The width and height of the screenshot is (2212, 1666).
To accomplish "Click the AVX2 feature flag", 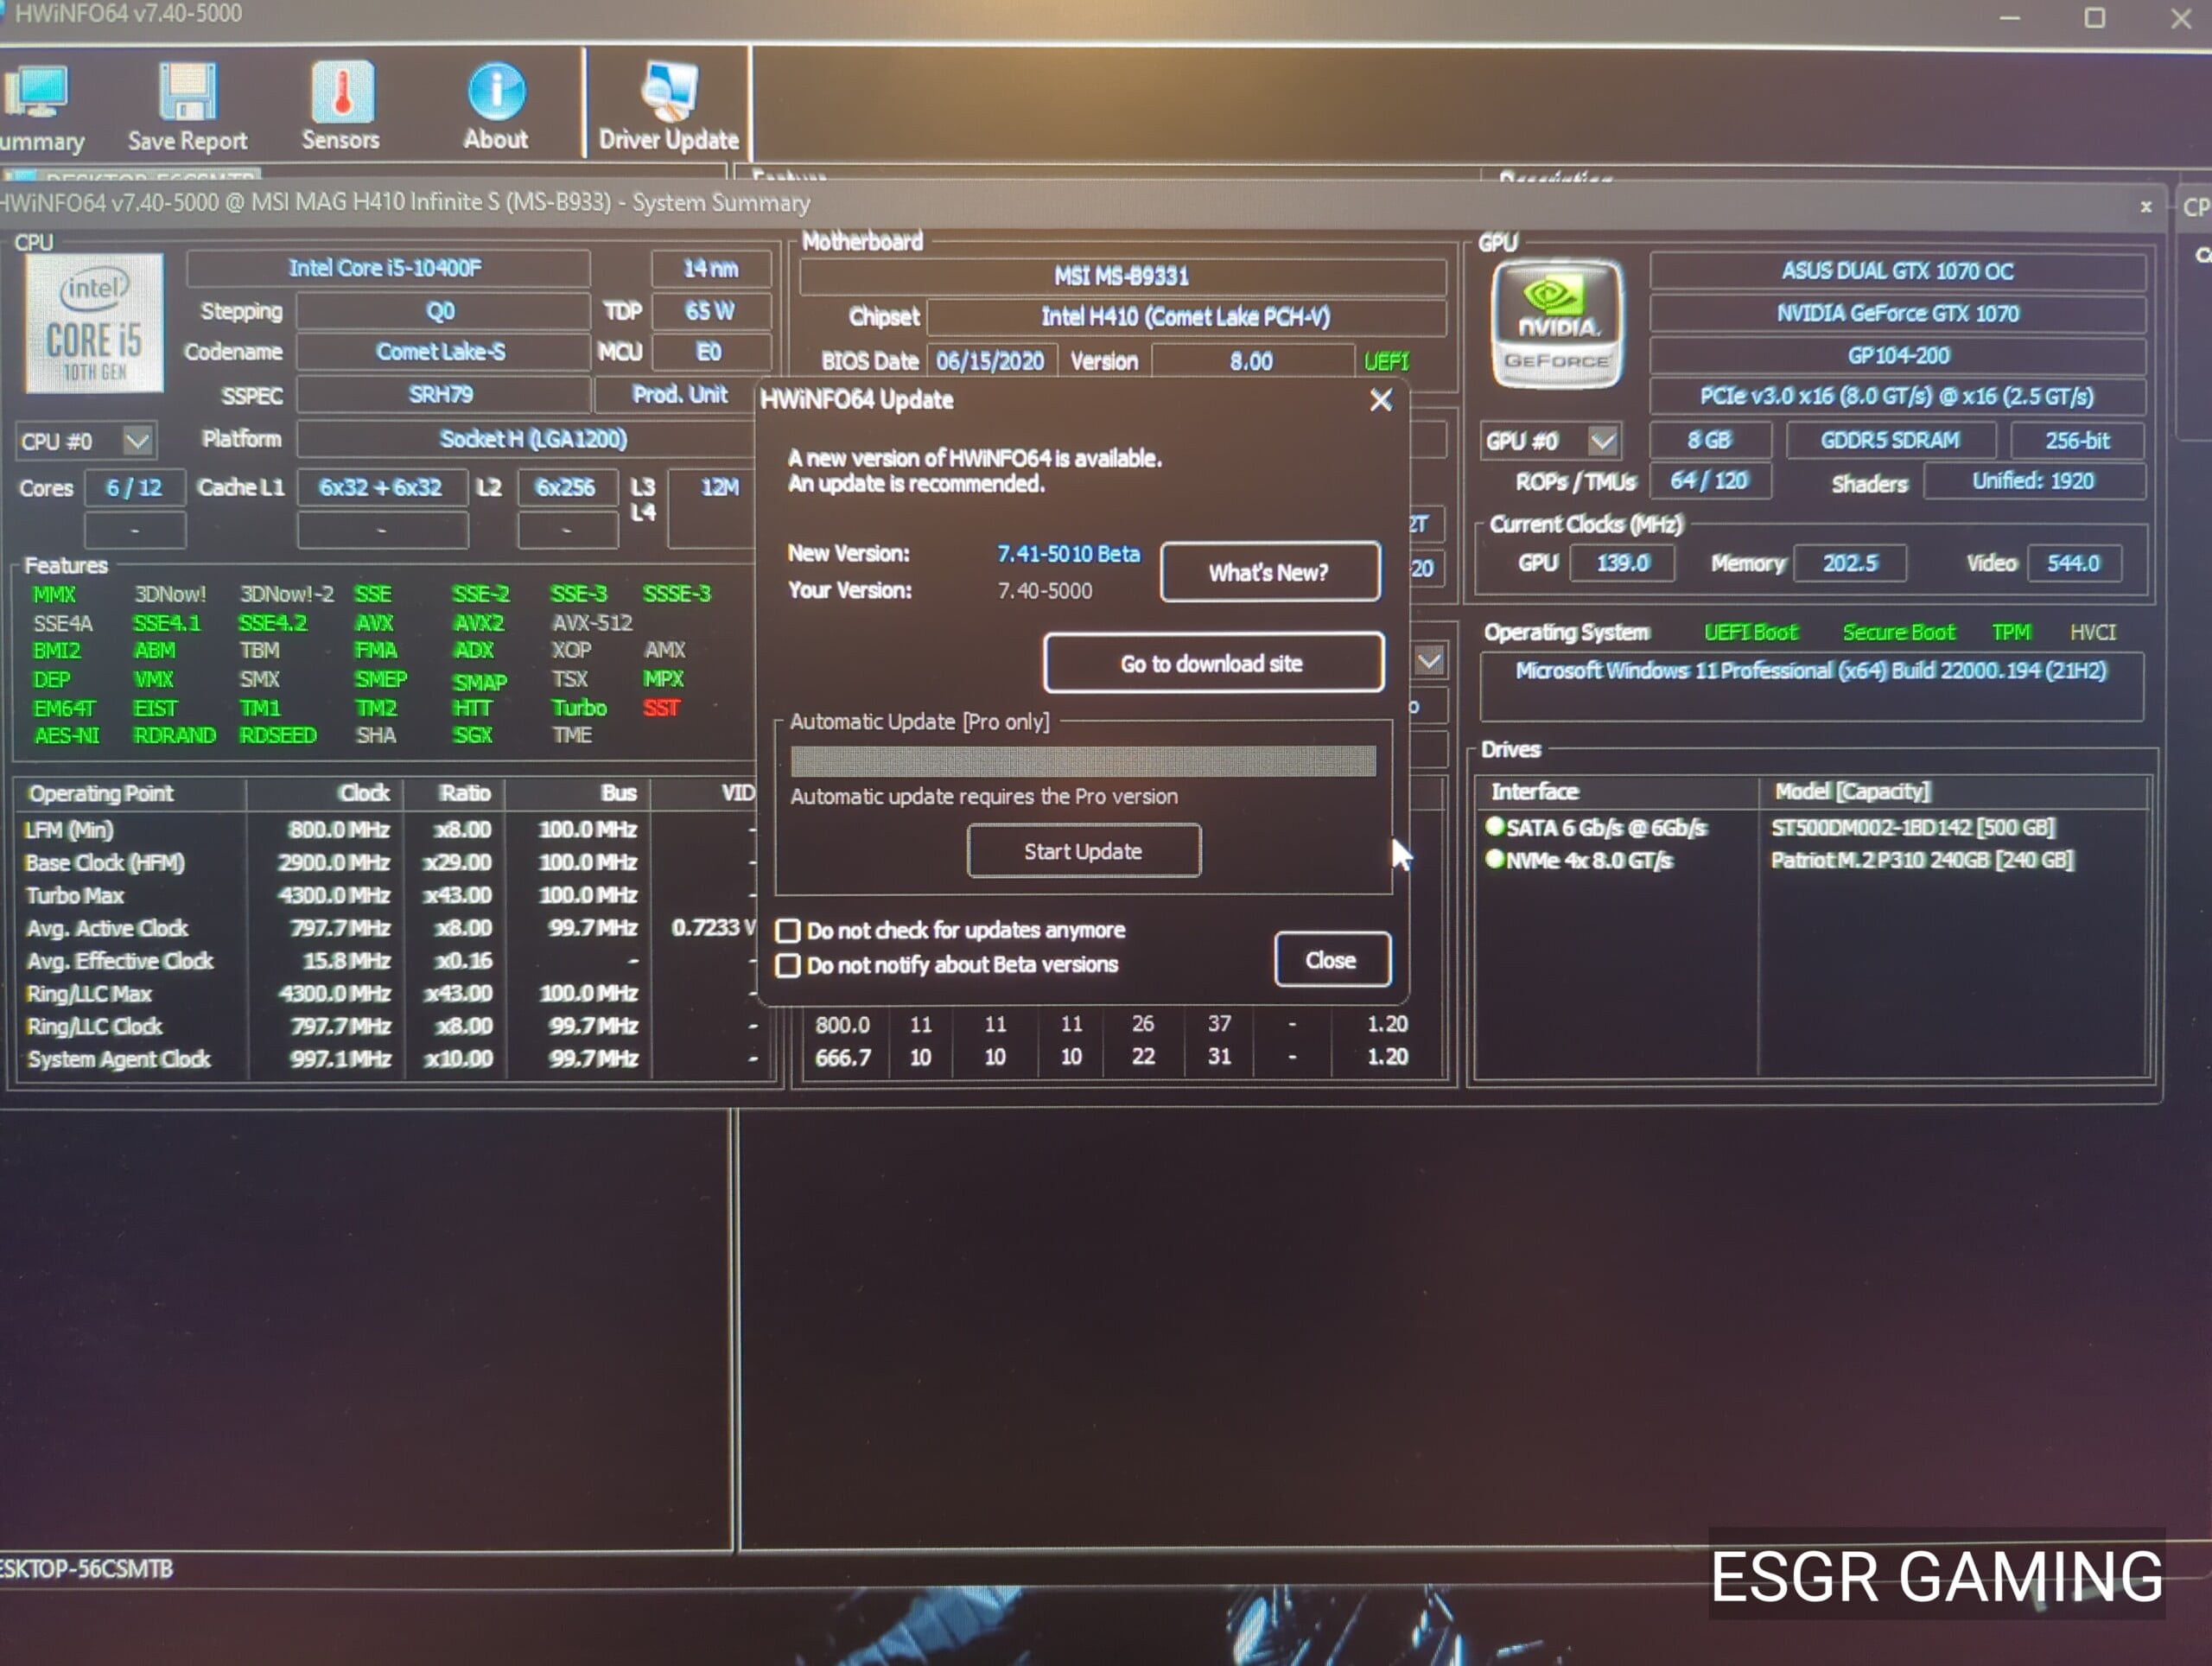I will (x=478, y=623).
